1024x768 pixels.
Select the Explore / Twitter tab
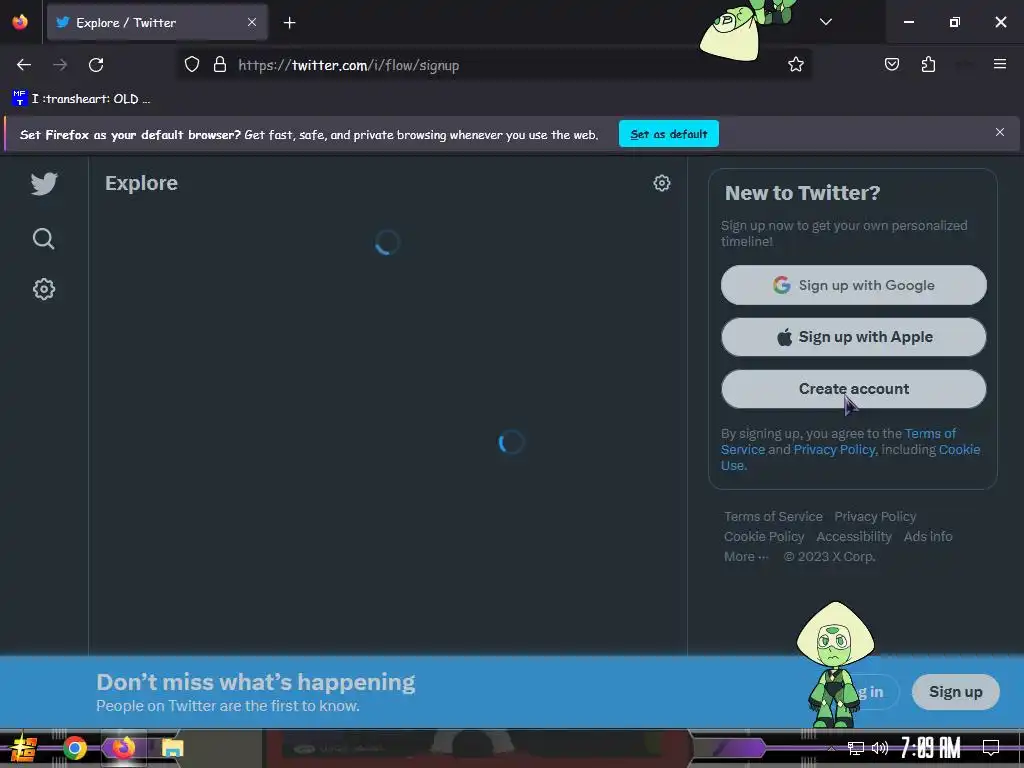click(157, 22)
